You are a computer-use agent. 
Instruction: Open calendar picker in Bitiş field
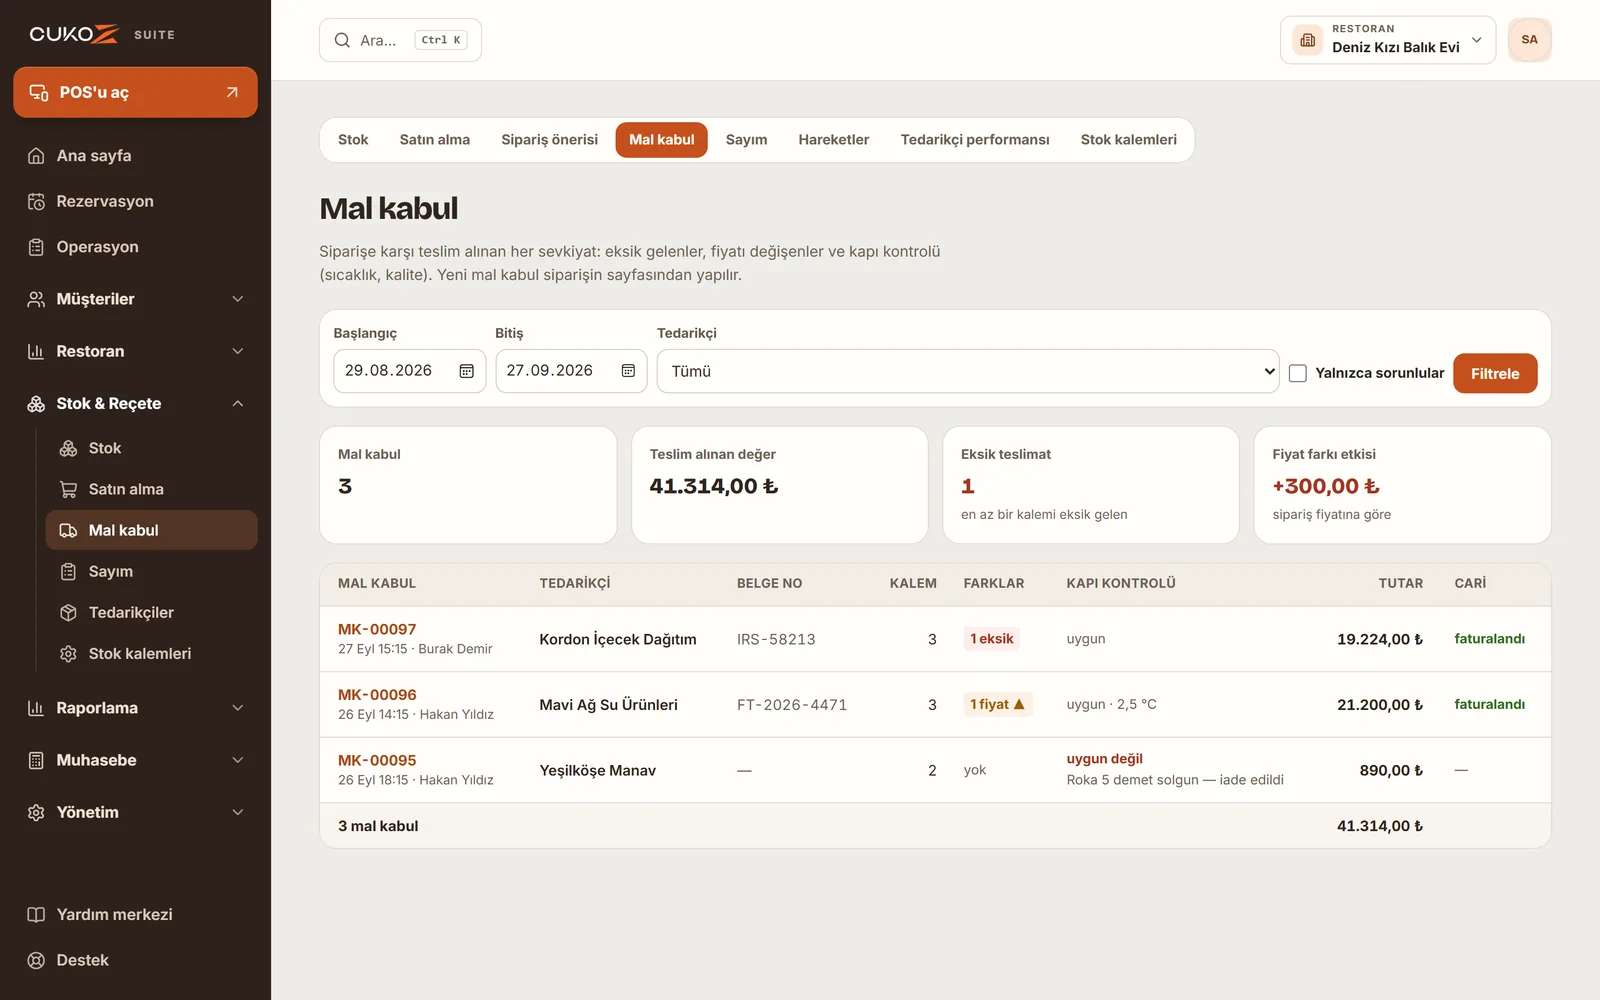[x=628, y=371]
